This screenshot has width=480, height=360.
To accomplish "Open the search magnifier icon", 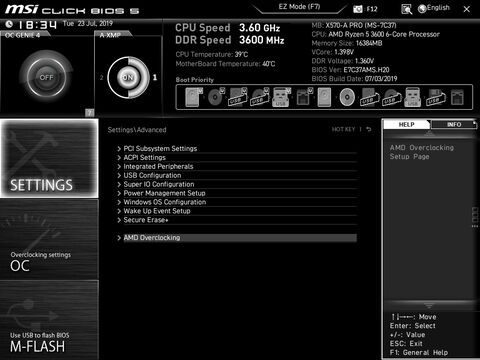I will pos(406,9).
